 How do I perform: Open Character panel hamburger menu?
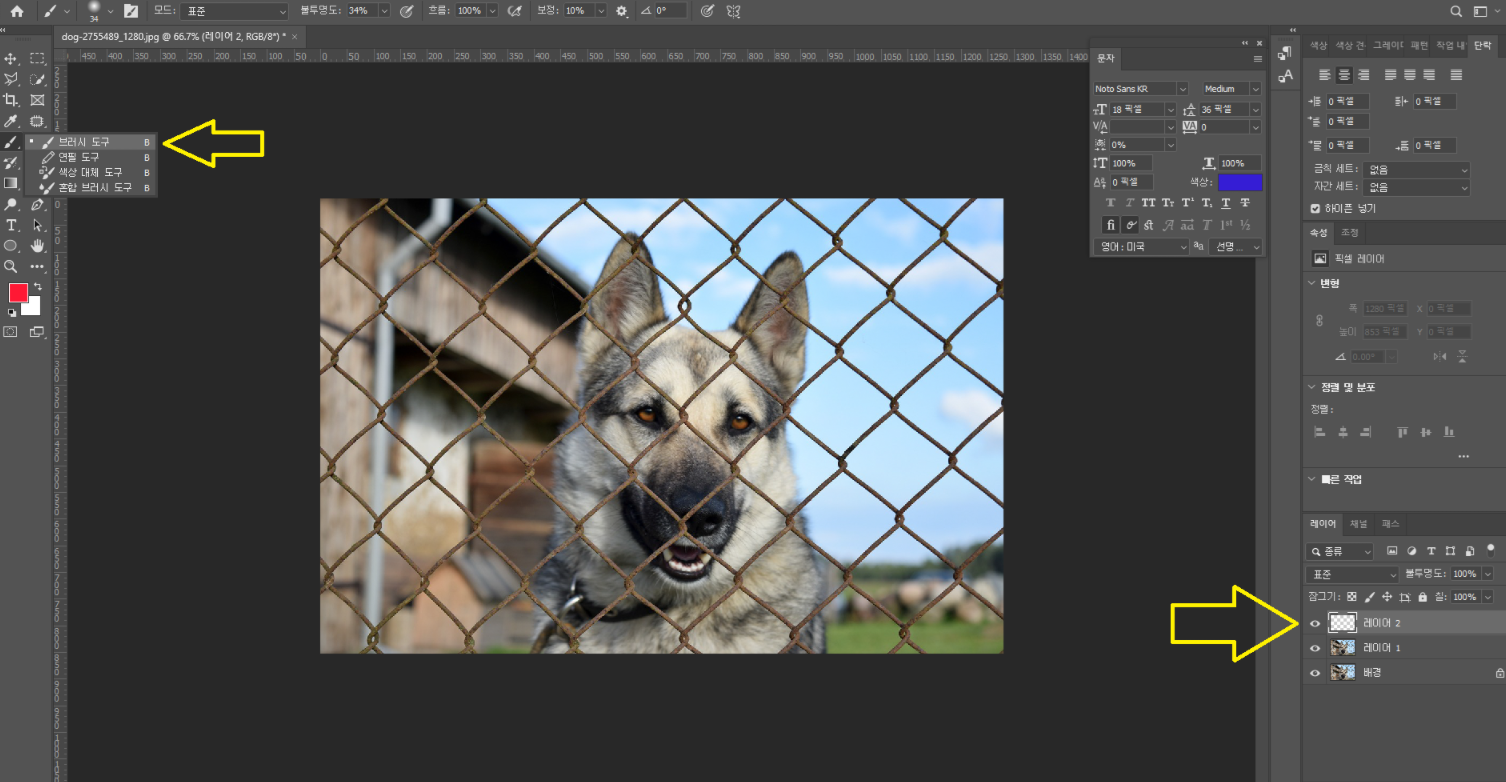click(1257, 58)
